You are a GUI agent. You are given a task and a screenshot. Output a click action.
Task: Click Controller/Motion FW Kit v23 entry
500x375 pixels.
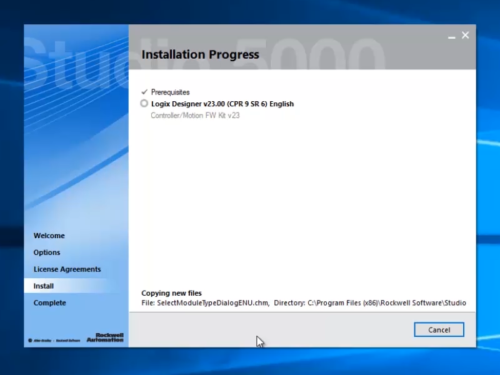click(195, 115)
